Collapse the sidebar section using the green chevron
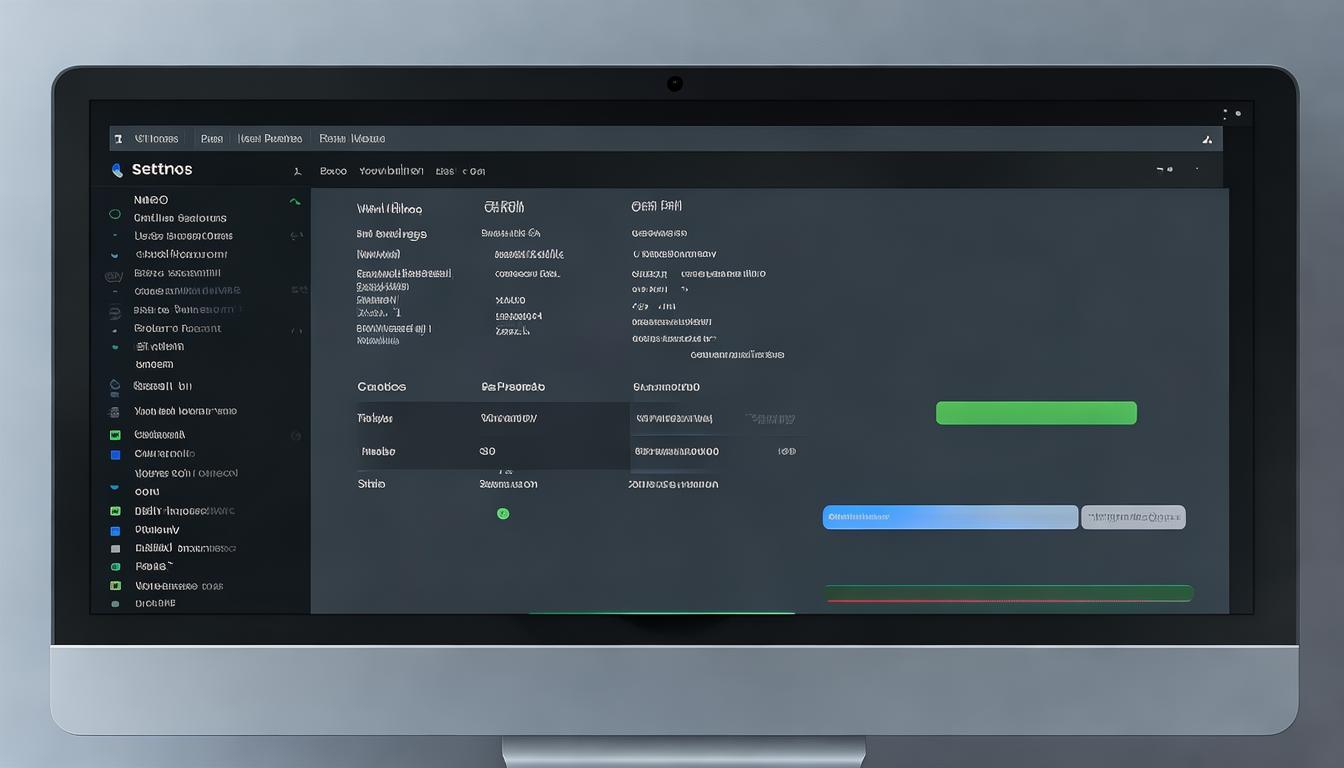 [x=294, y=201]
